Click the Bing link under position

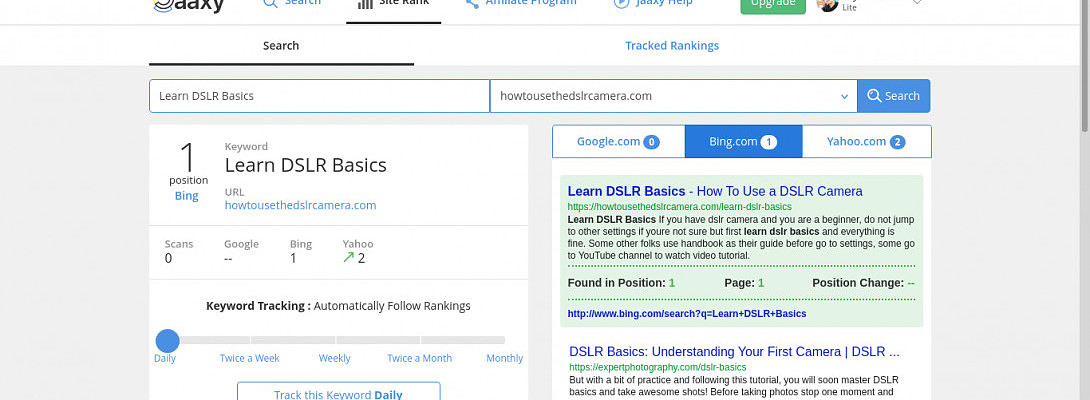(x=186, y=195)
